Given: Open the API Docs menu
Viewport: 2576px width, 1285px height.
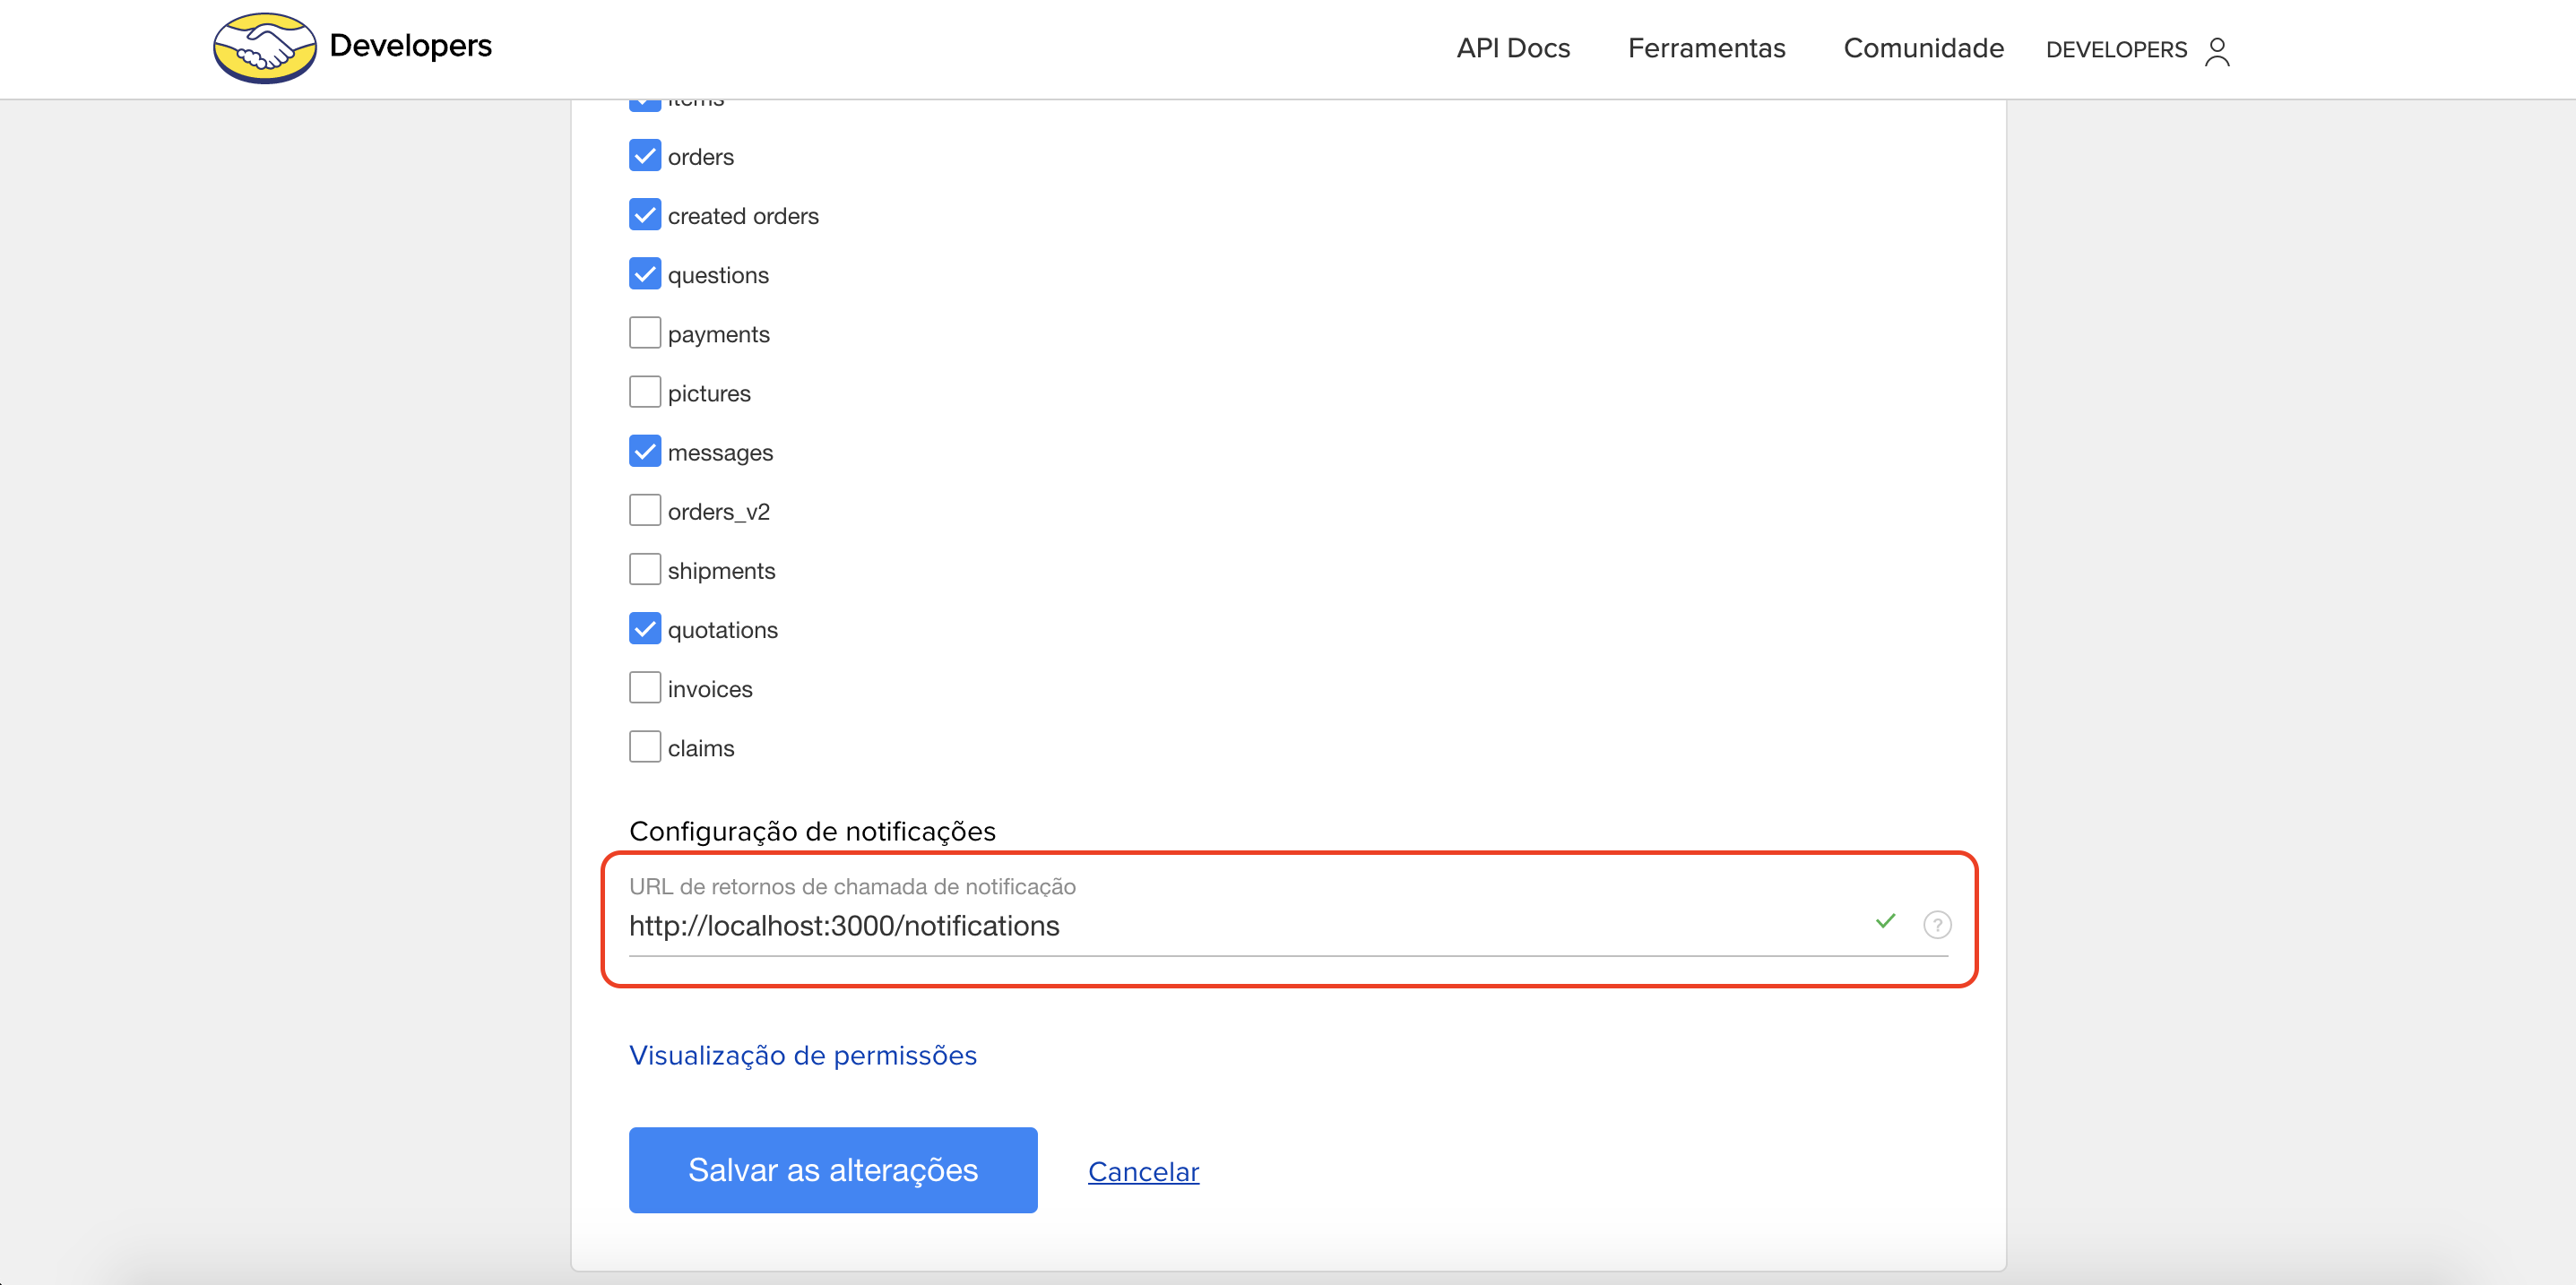Looking at the screenshot, I should [1512, 48].
